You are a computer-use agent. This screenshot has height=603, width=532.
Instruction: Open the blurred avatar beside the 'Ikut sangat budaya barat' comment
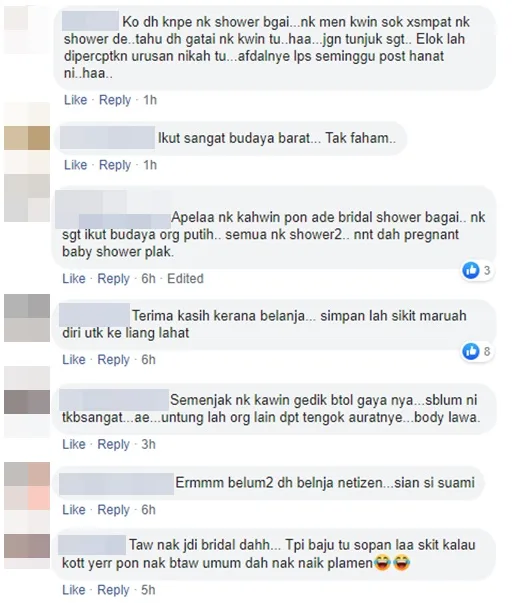click(x=27, y=138)
